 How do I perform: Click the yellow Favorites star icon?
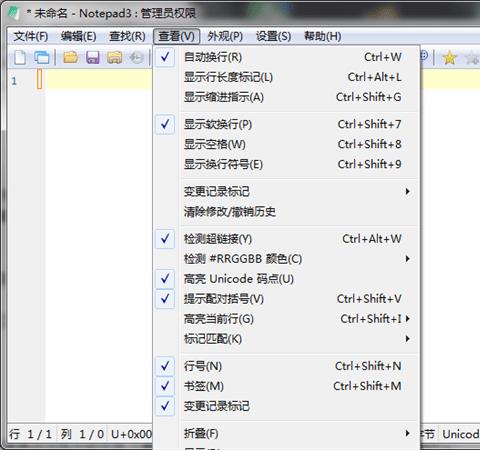pos(449,58)
